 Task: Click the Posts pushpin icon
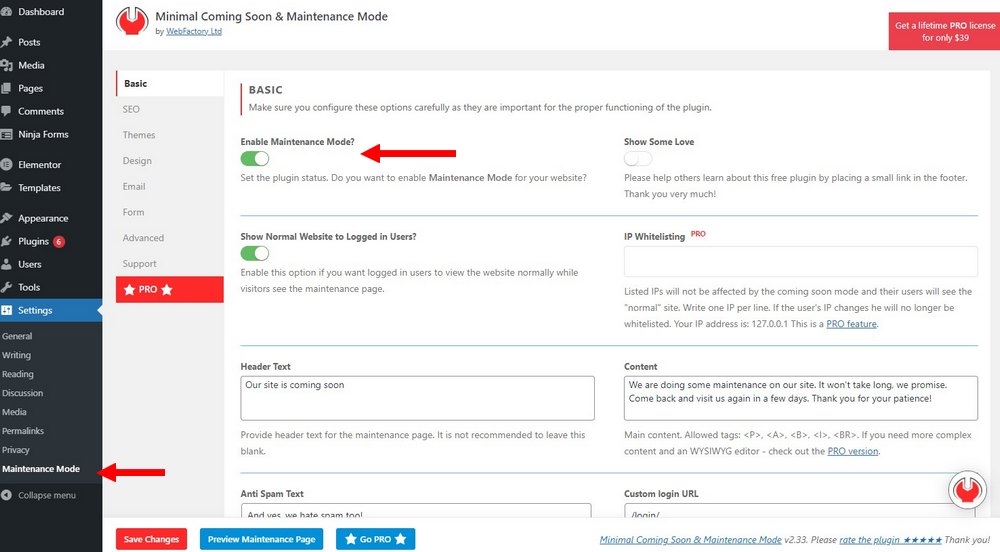6,42
